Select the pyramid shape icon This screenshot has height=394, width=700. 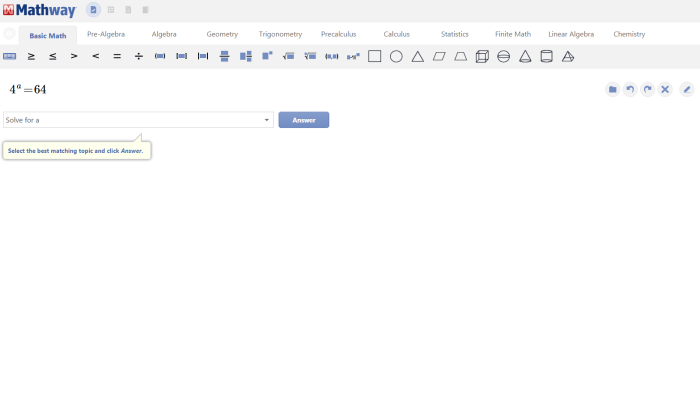[x=568, y=56]
